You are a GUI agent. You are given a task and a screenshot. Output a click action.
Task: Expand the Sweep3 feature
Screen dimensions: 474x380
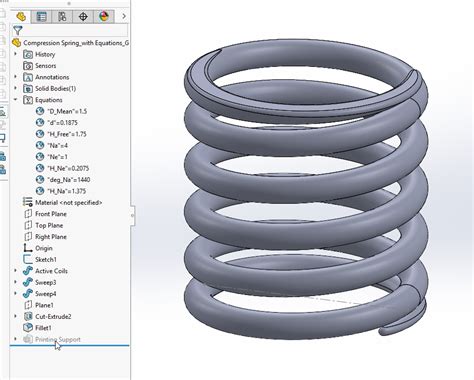point(15,282)
